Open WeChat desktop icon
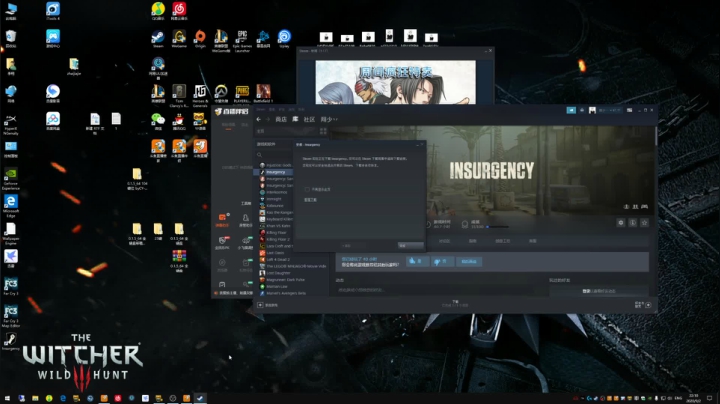Viewport: 720px width, 404px height. 158,122
